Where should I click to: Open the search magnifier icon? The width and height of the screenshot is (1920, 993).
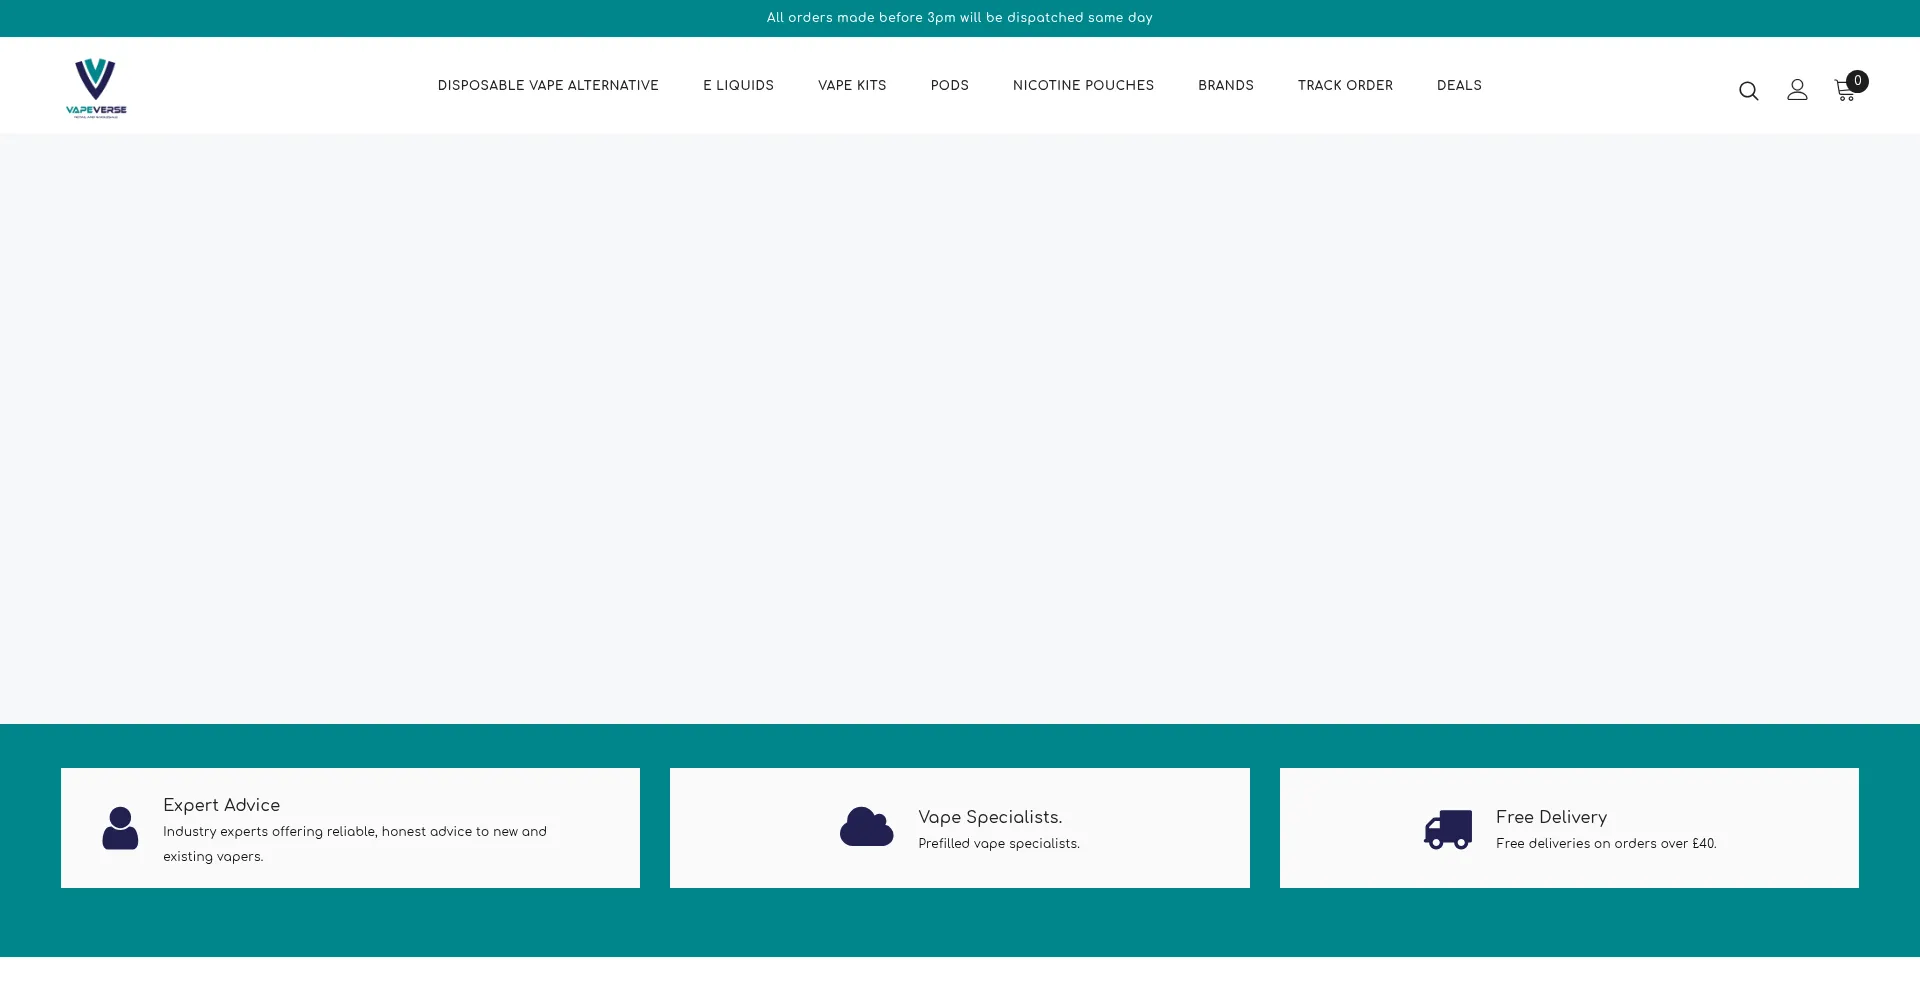tap(1748, 91)
